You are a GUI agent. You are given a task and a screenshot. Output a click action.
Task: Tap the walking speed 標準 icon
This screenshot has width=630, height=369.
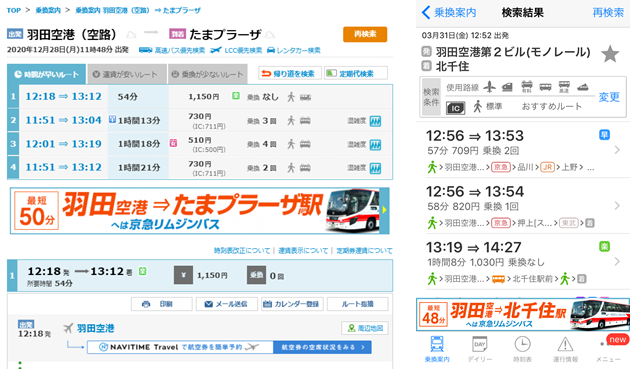coord(477,107)
